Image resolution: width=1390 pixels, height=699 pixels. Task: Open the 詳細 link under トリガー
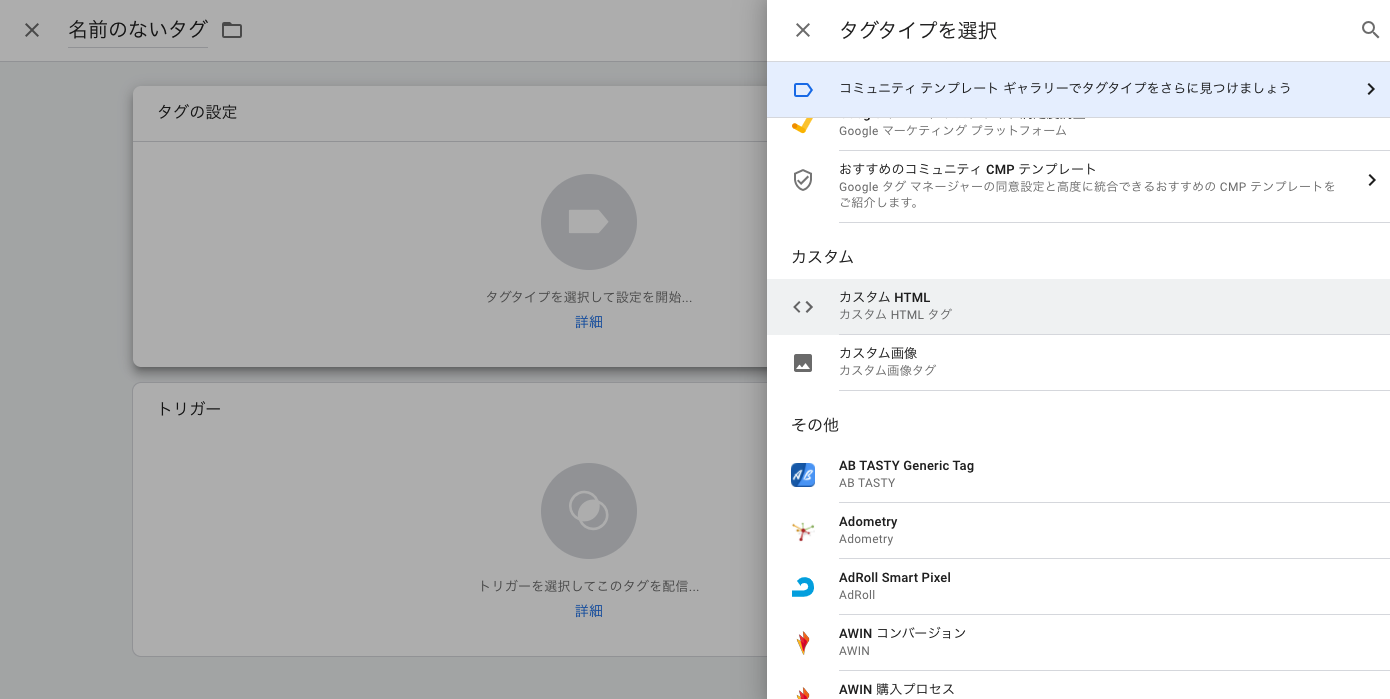point(588,610)
